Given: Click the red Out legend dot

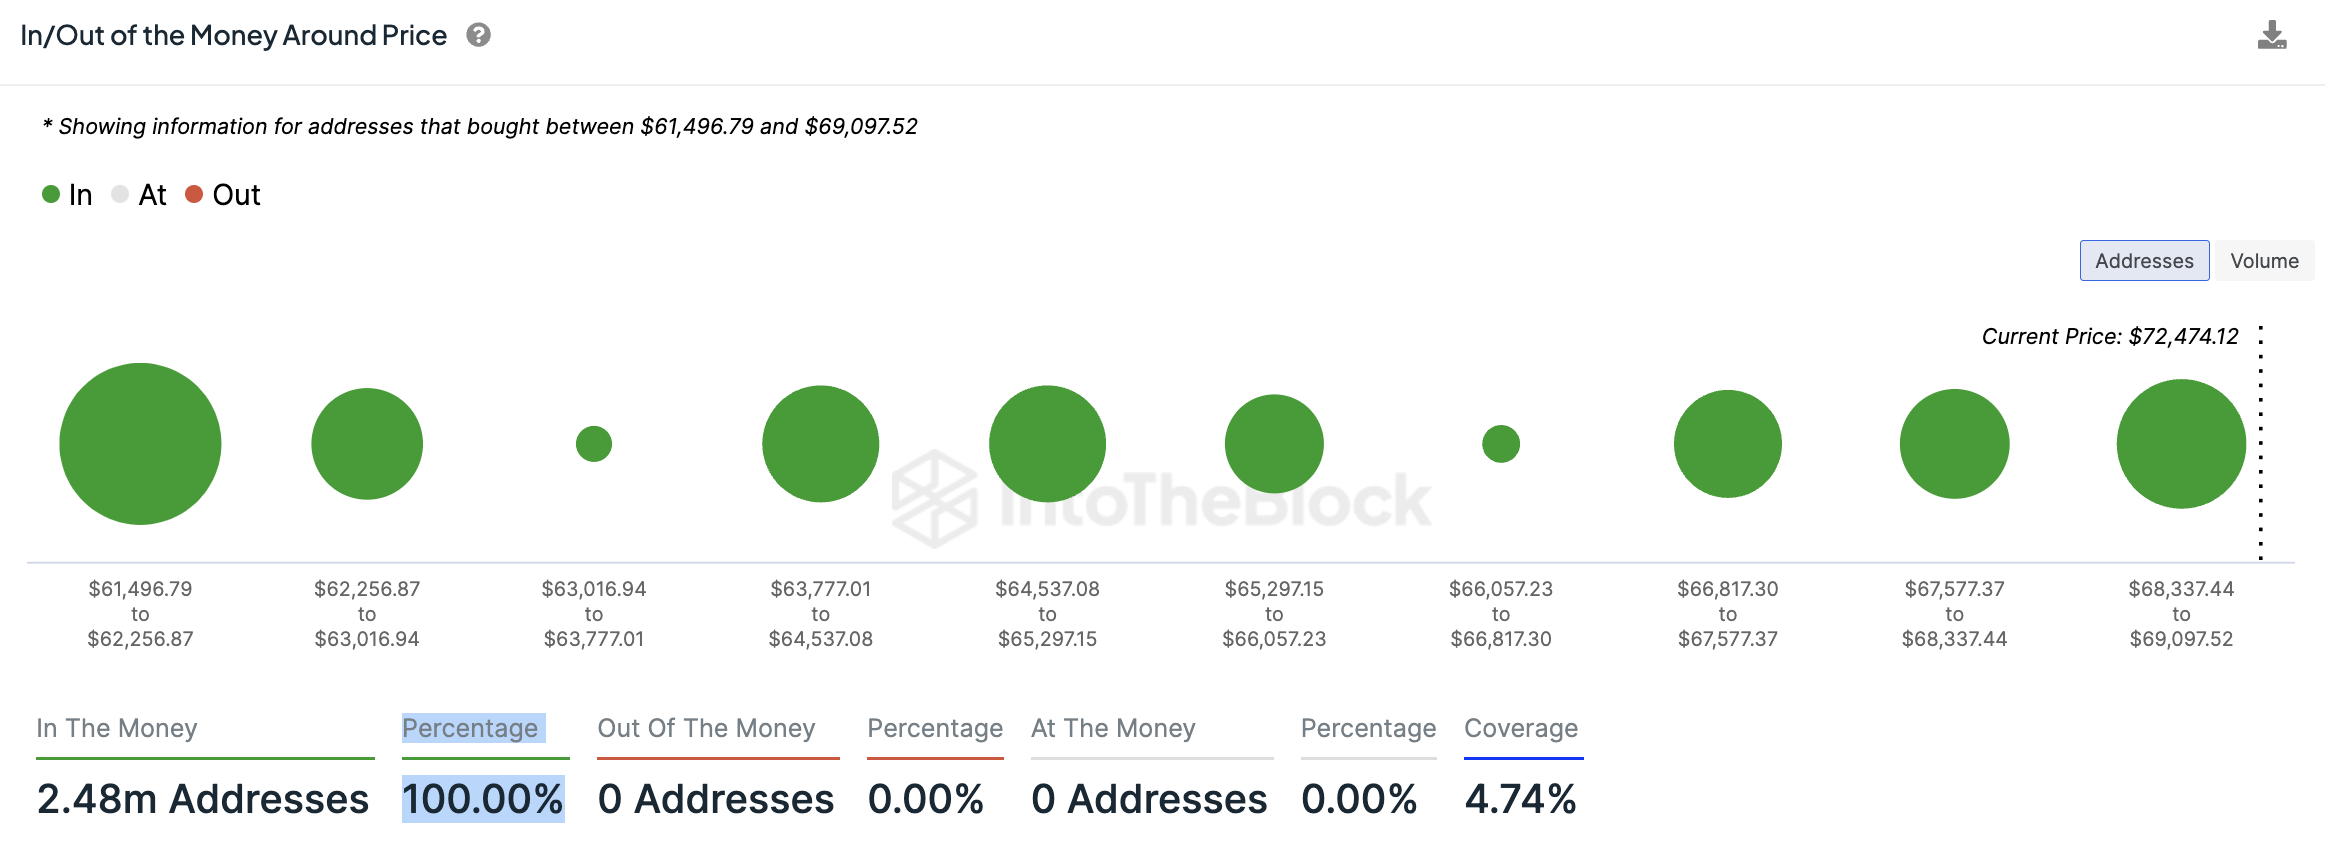Looking at the screenshot, I should click(x=196, y=195).
